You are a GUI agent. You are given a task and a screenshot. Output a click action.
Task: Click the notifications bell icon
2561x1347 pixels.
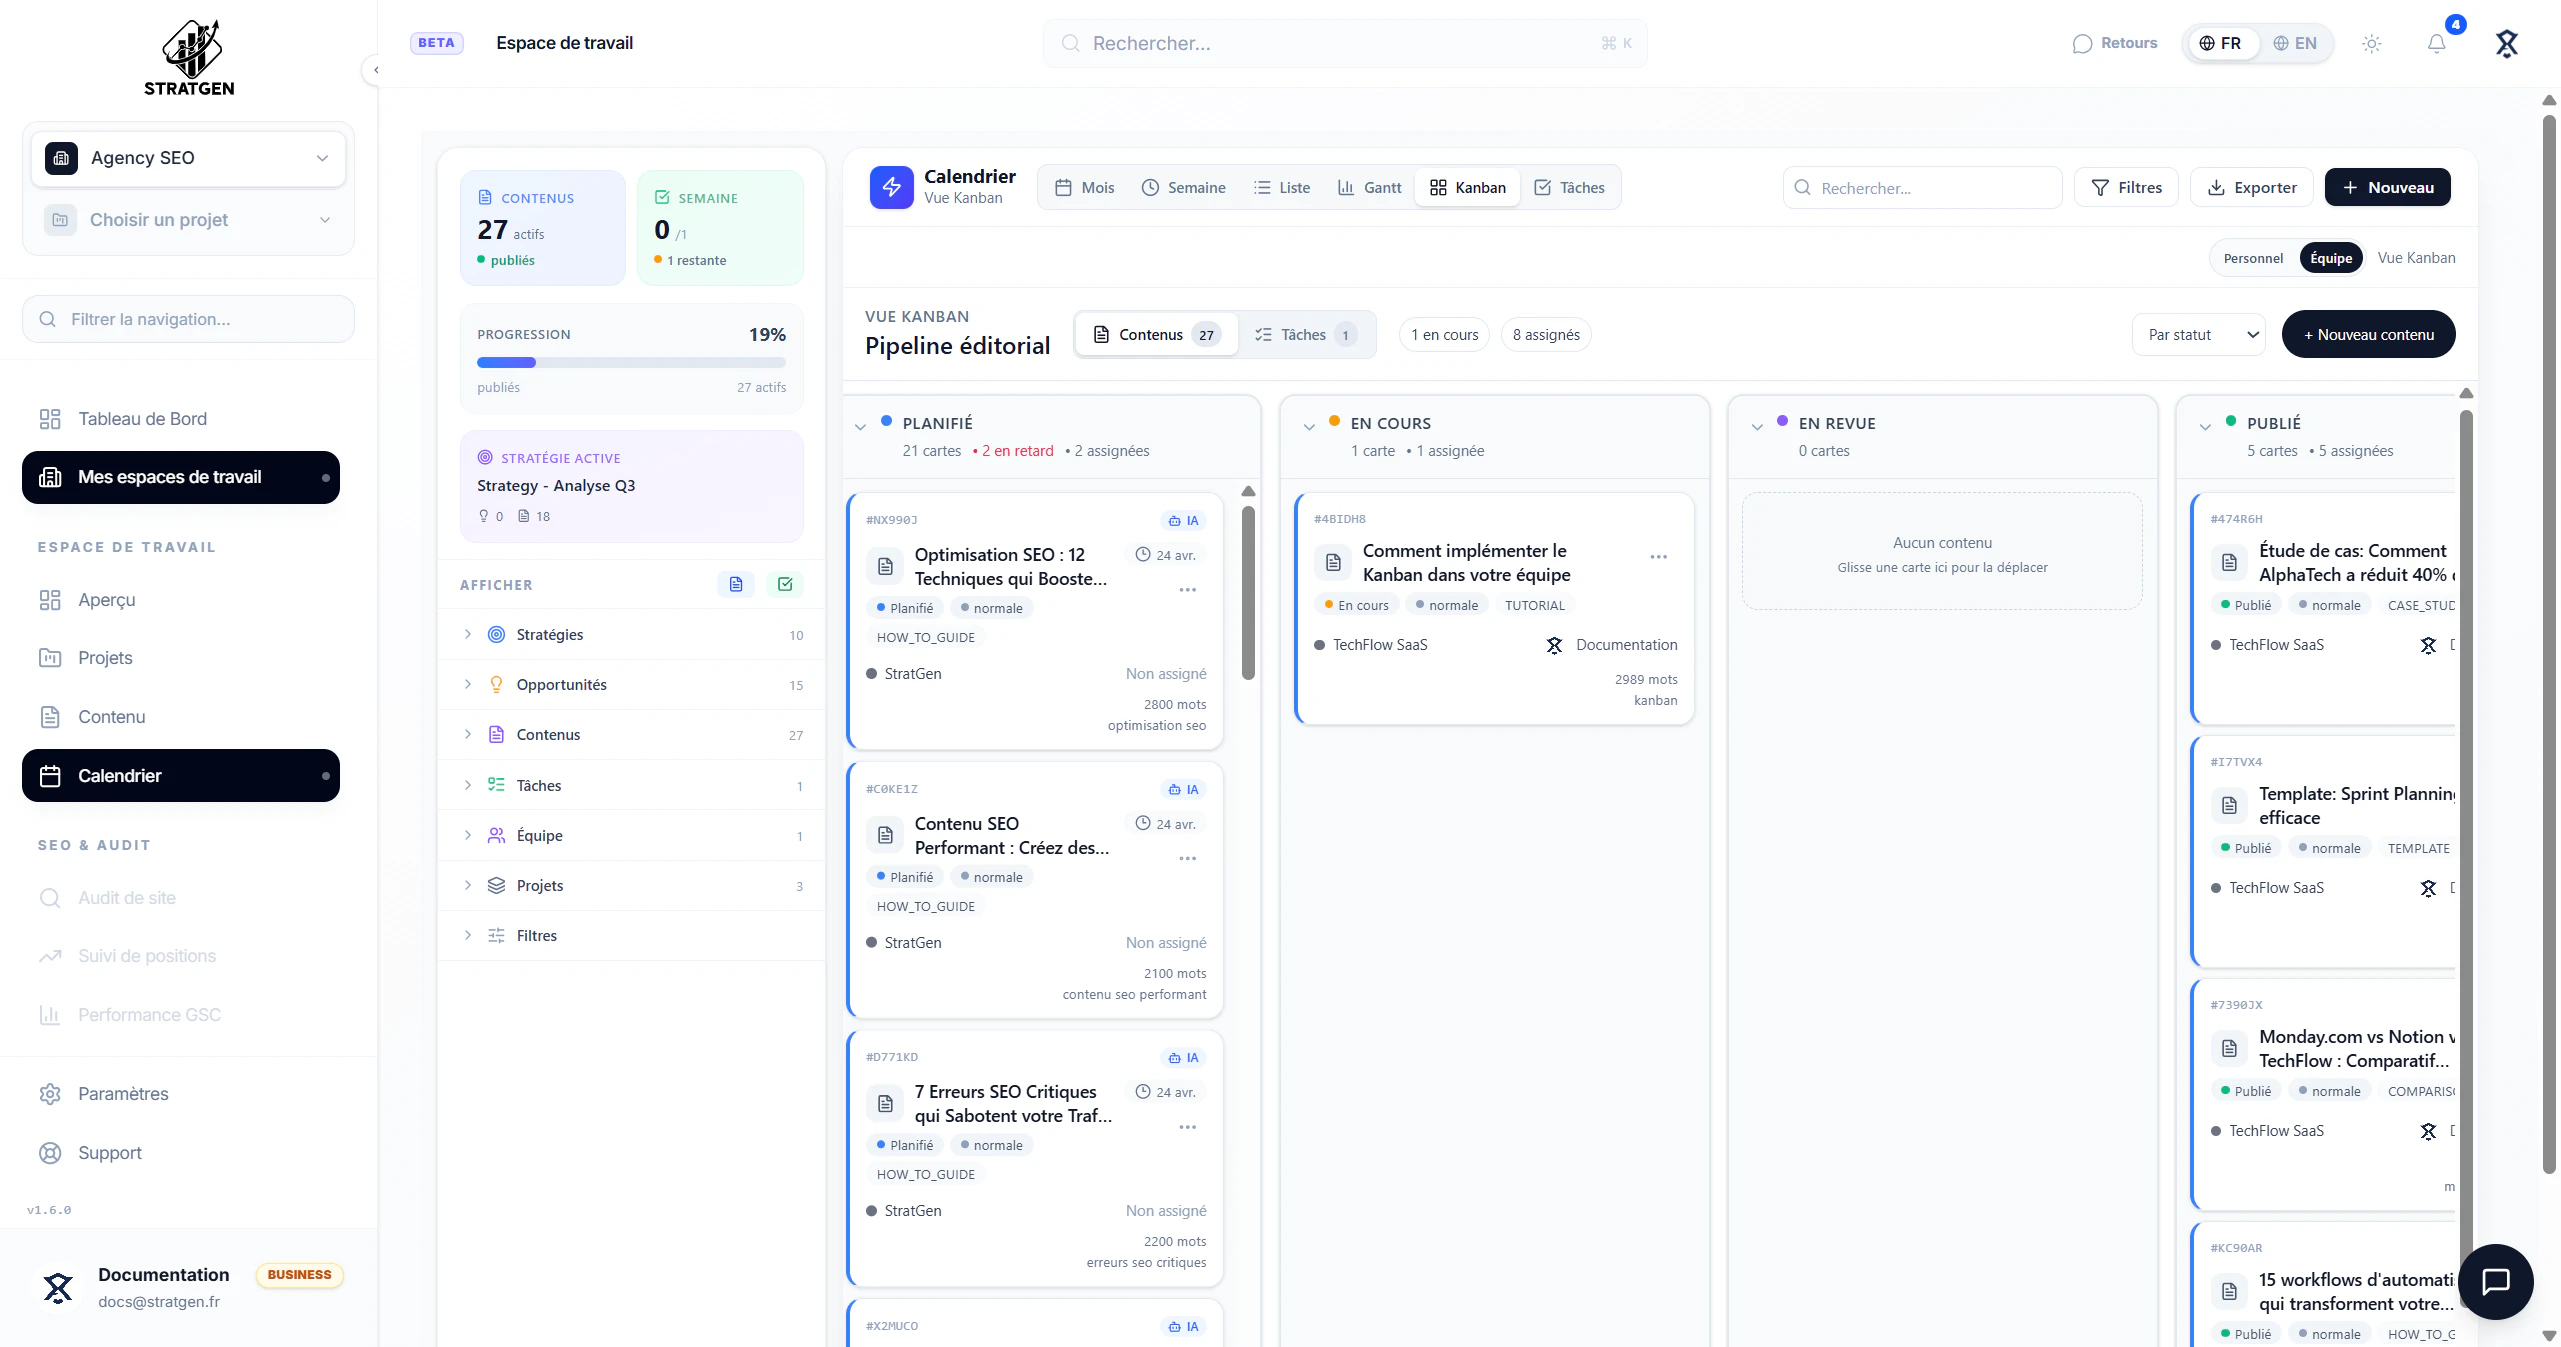[x=2436, y=43]
